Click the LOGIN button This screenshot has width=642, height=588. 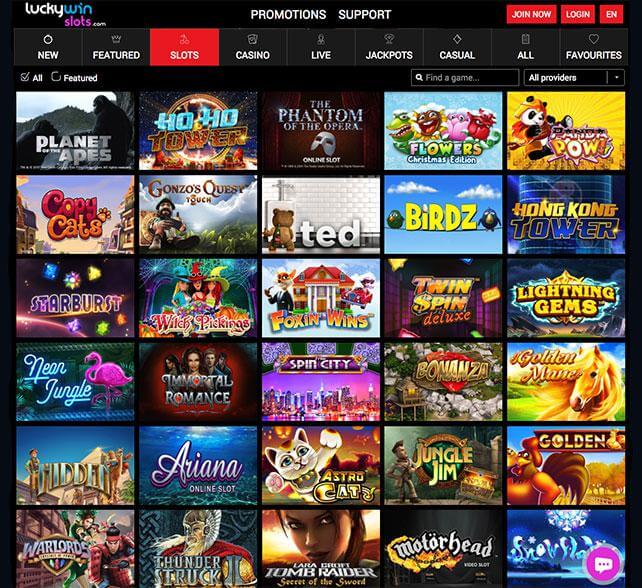coord(578,14)
